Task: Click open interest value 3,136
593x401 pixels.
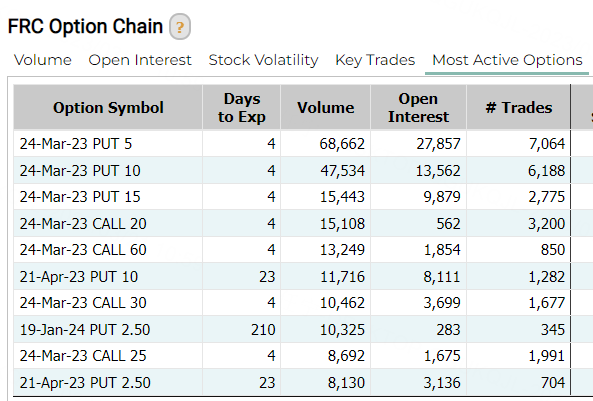Action: 442,382
